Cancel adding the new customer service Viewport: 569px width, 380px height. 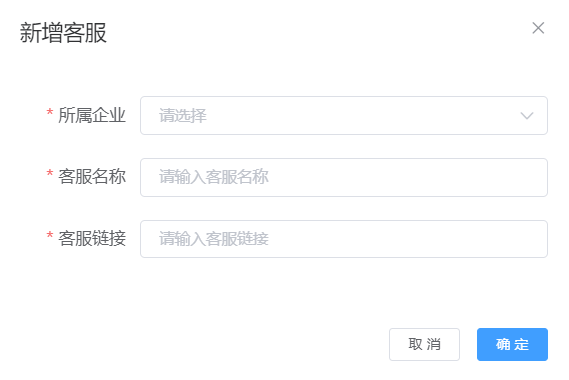tap(424, 344)
